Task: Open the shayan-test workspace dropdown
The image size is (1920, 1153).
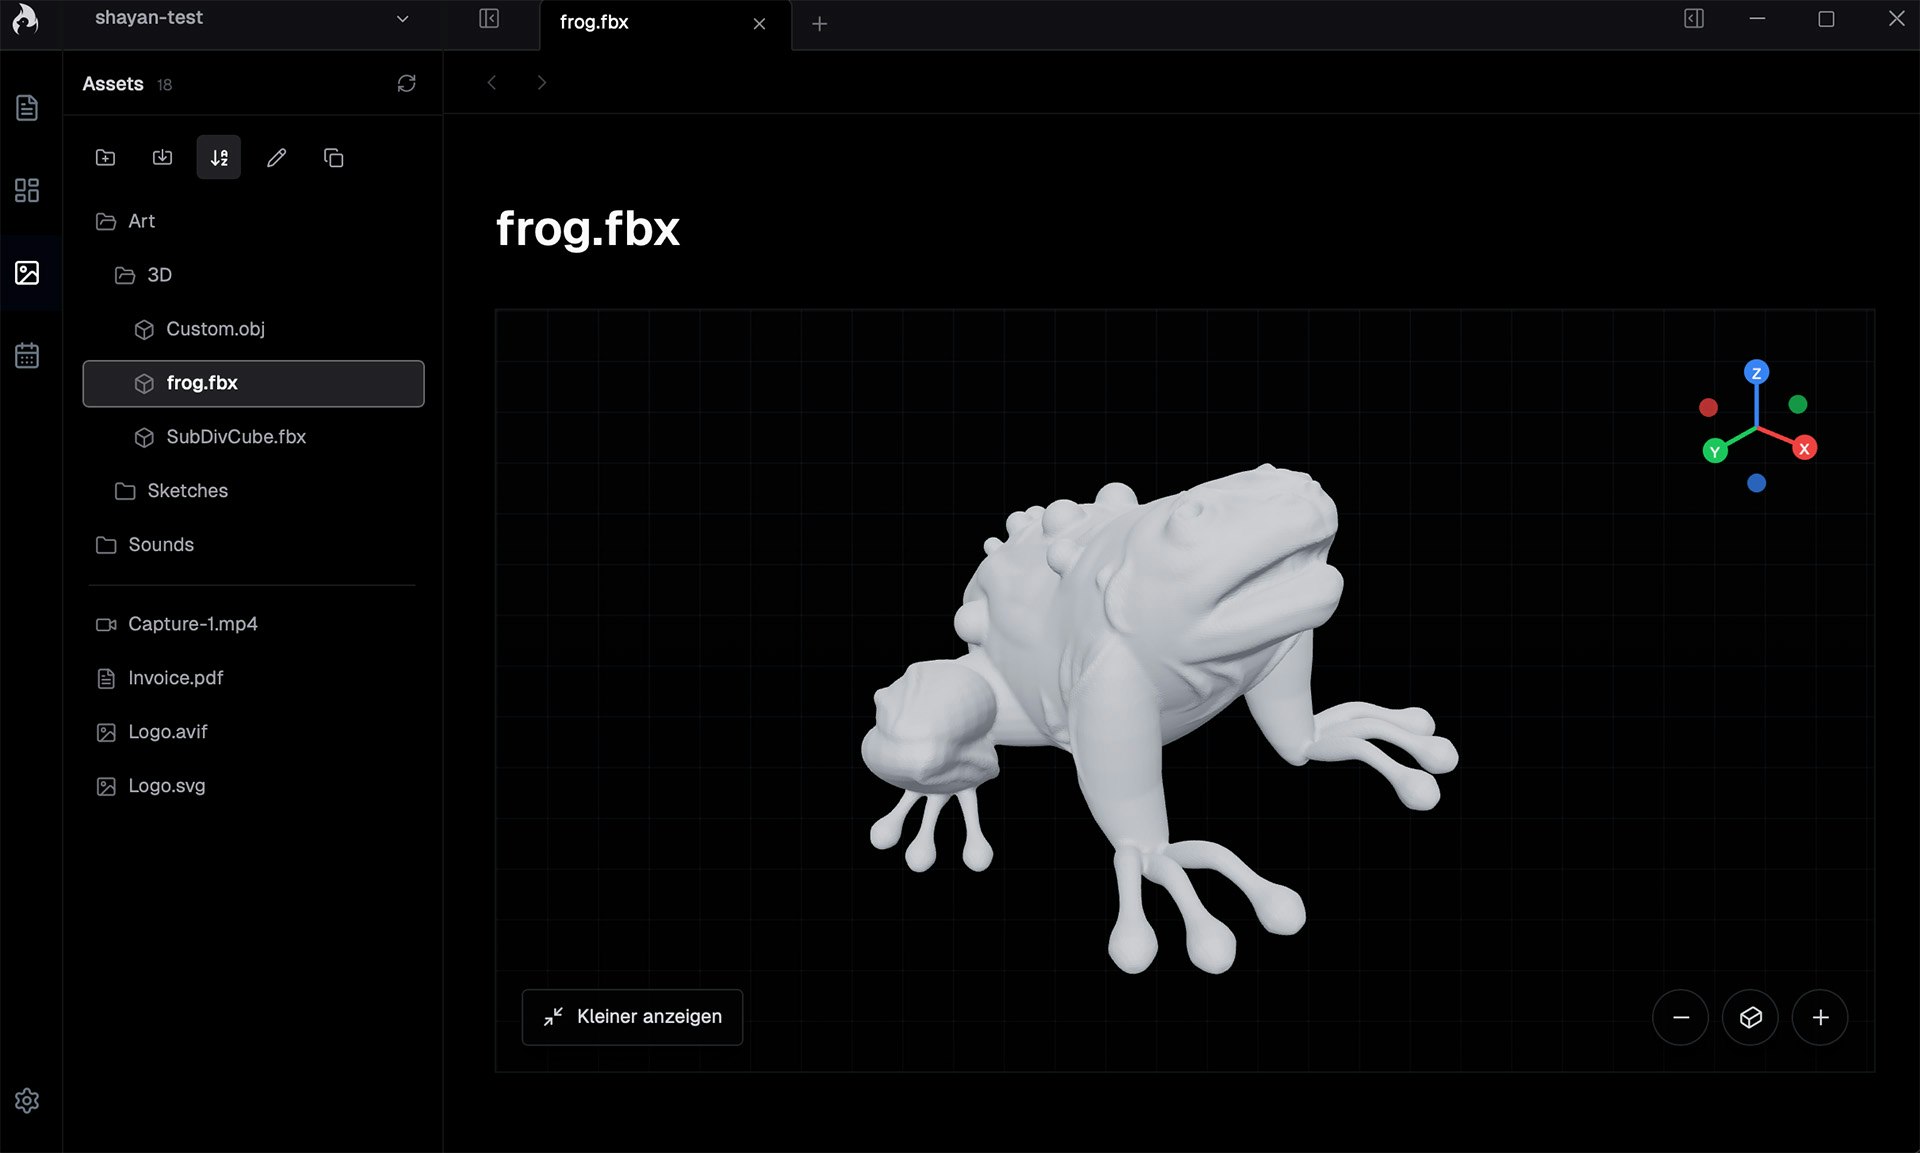Action: (252, 18)
